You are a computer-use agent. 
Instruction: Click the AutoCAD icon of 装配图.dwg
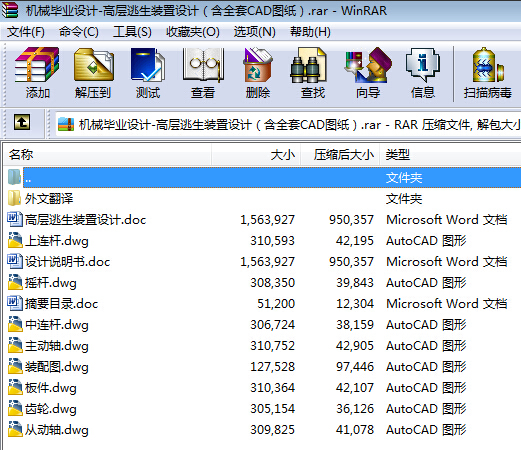(15, 366)
